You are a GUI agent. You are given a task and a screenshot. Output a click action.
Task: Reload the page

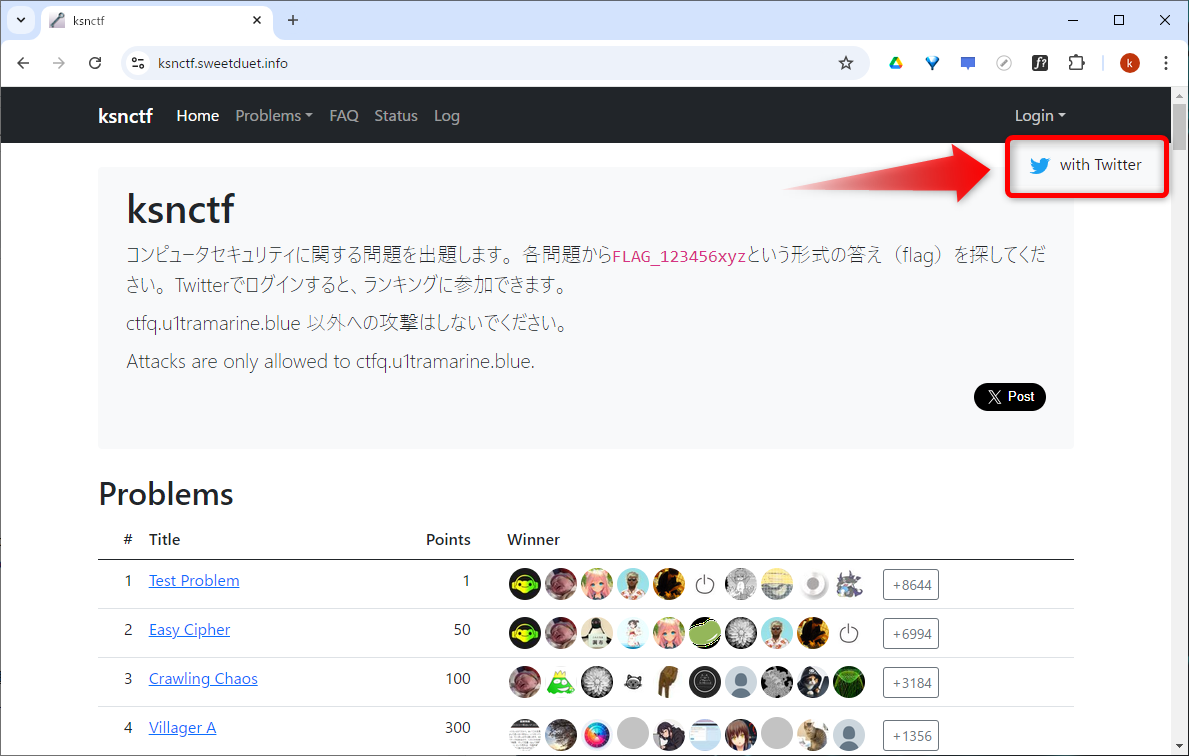click(x=95, y=62)
